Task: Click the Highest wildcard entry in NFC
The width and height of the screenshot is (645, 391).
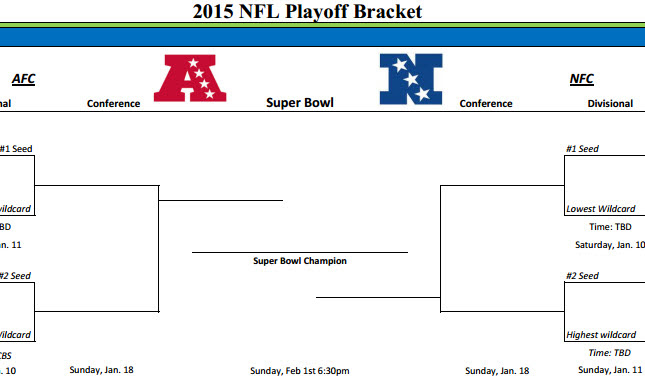Action: pyautogui.click(x=601, y=335)
